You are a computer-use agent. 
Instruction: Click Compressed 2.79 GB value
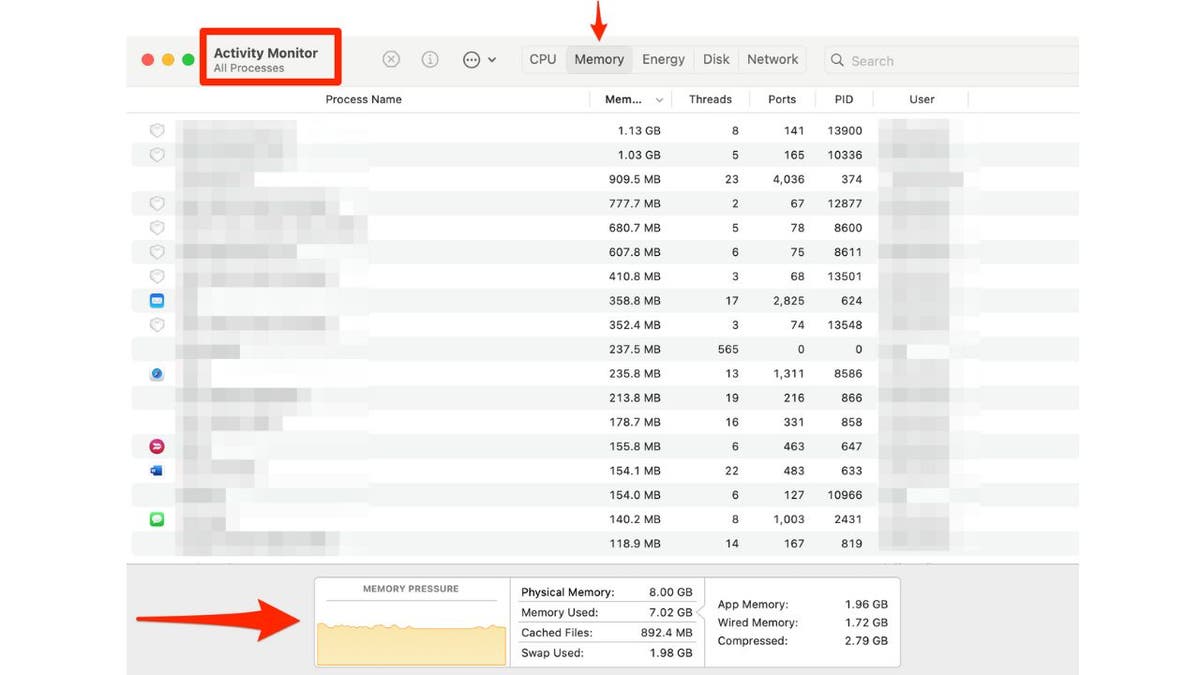coord(865,642)
